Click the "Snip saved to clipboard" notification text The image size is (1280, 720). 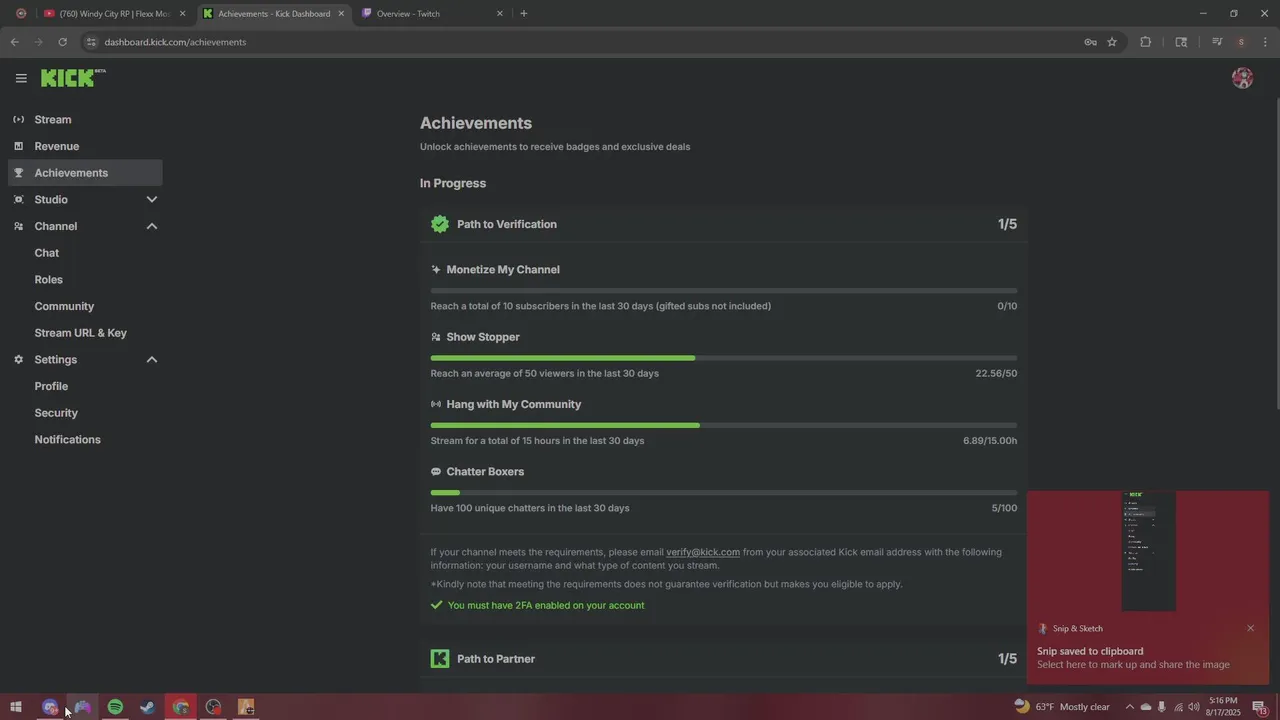1090,651
